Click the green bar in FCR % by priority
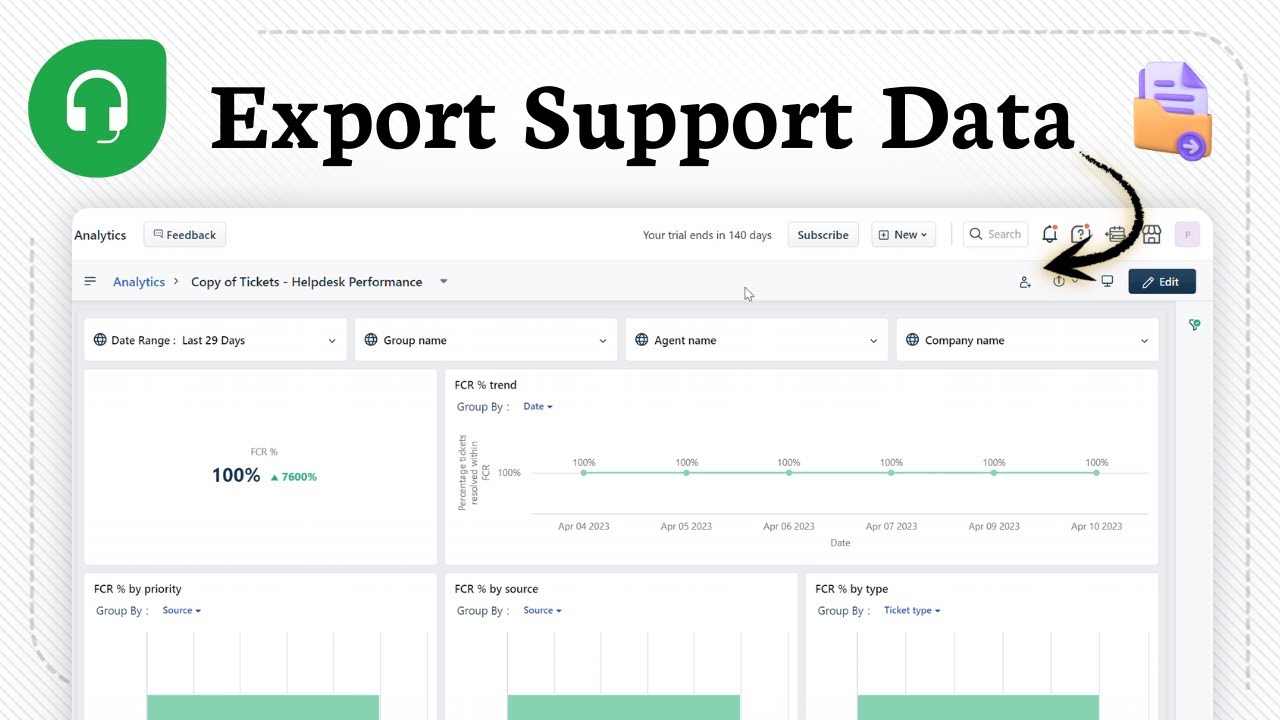This screenshot has height=720, width=1280. [263, 707]
